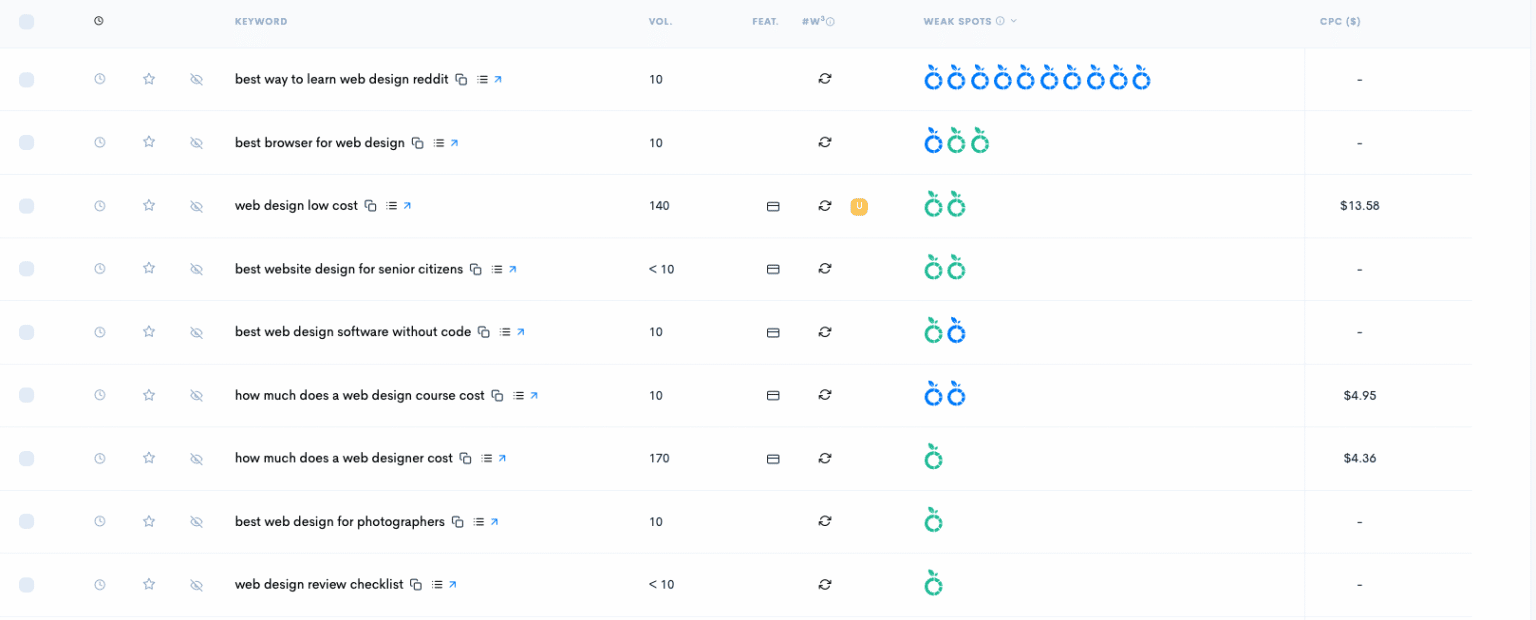
Task: Expand the Weak Spots sort chevron
Action: 1014,21
